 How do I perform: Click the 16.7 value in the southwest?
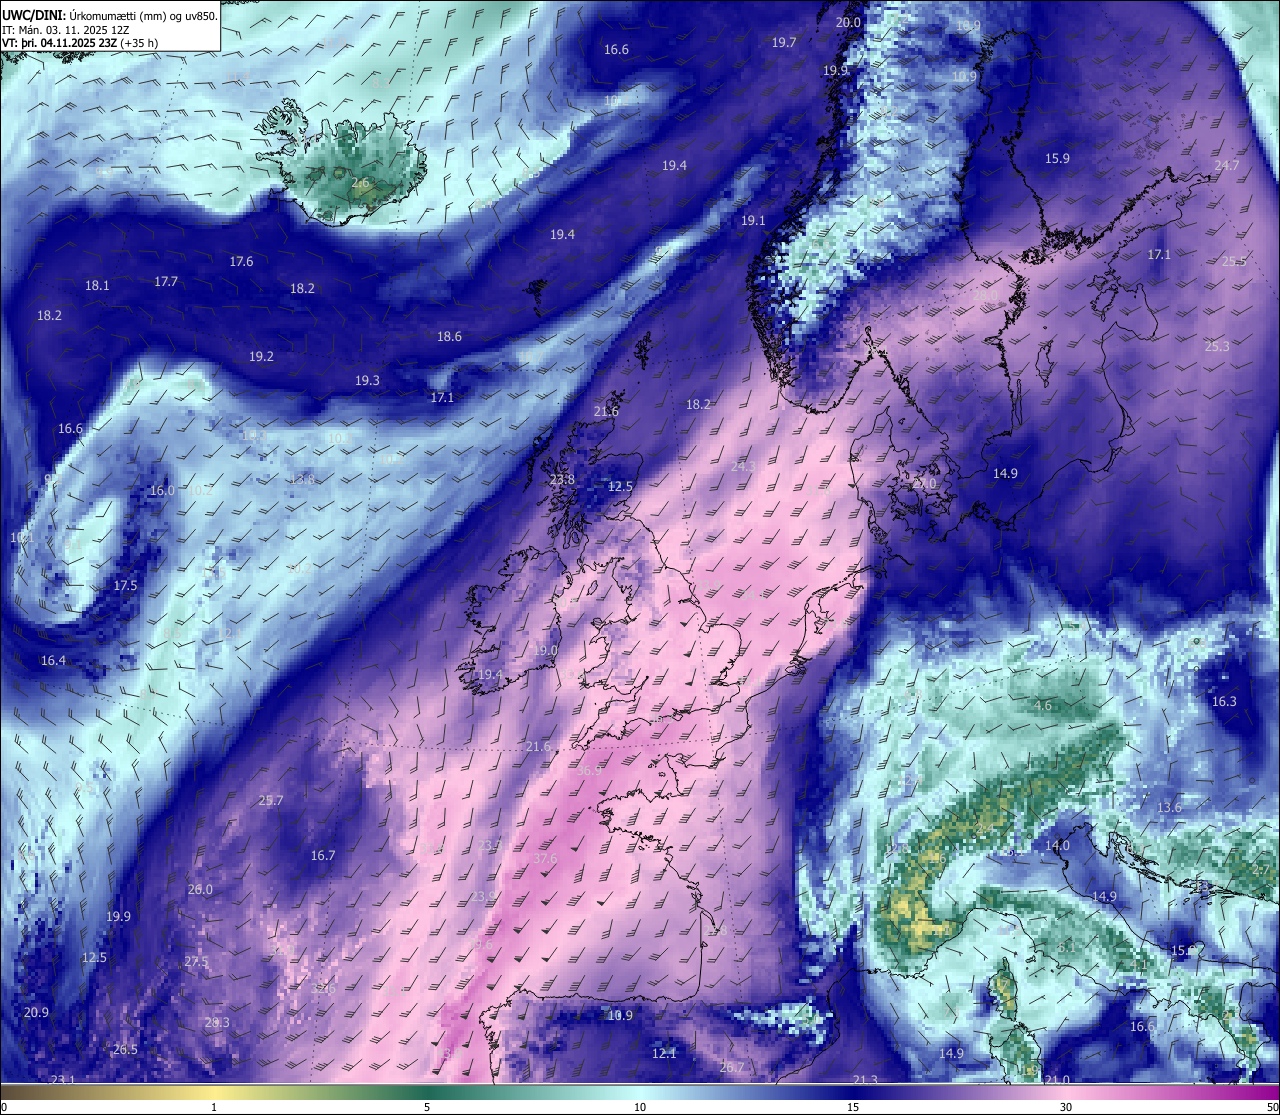coord(323,855)
